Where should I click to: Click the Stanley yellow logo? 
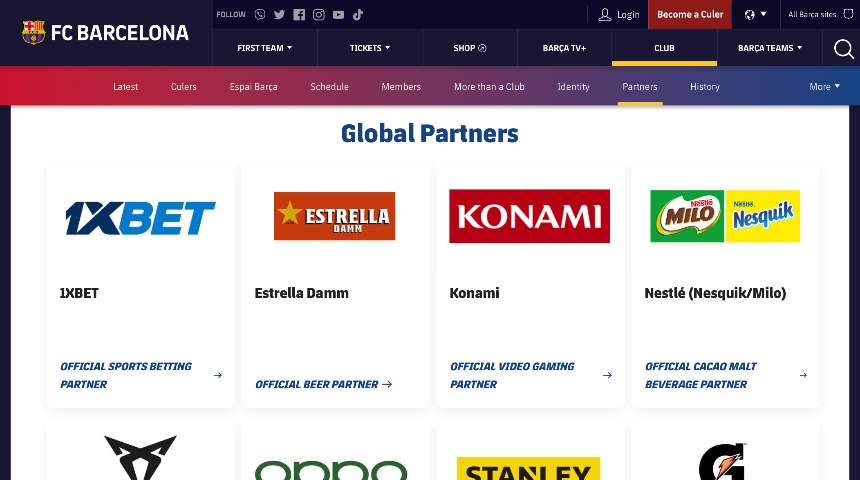(528, 468)
